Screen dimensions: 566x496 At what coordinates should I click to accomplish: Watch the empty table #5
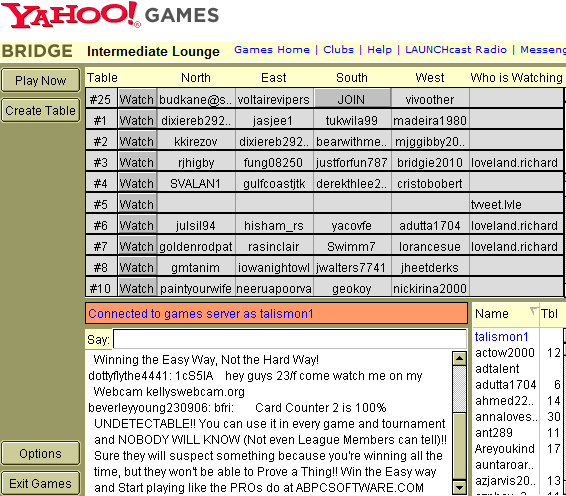(137, 204)
